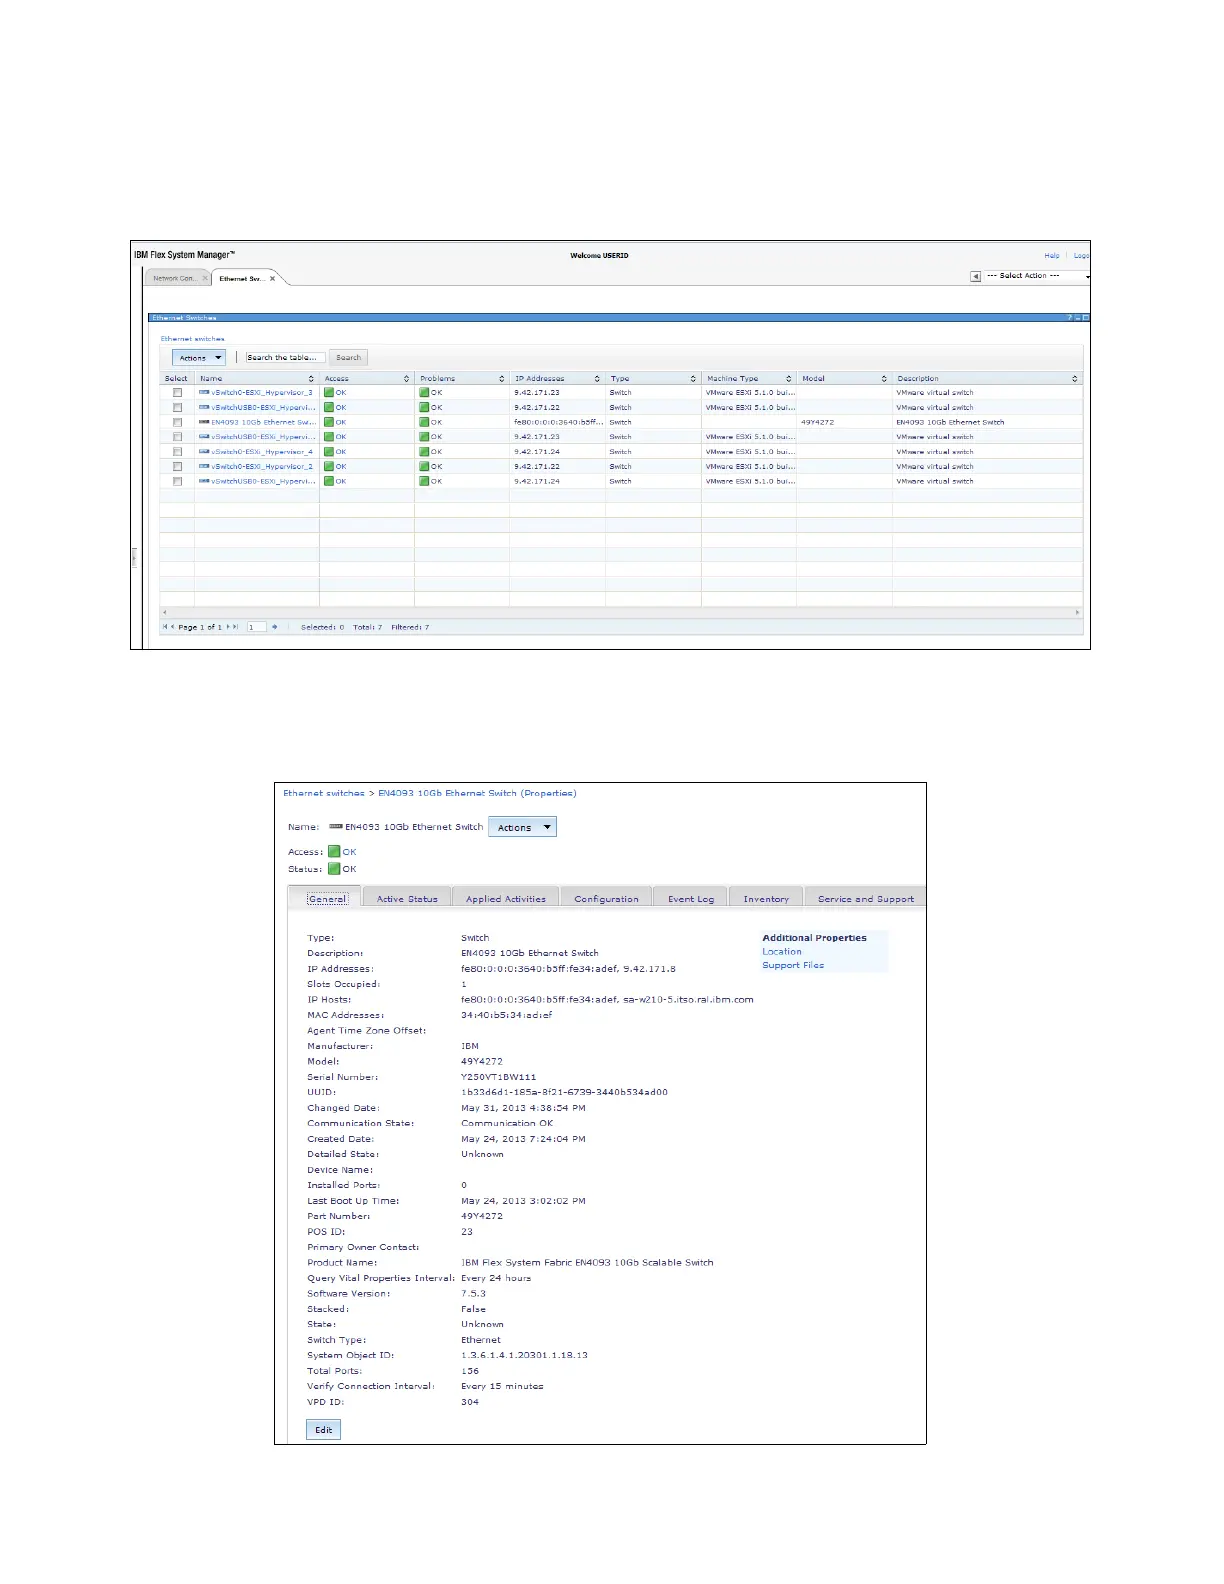Open the Applied Activities tab
1224x1584 pixels.
point(506,899)
